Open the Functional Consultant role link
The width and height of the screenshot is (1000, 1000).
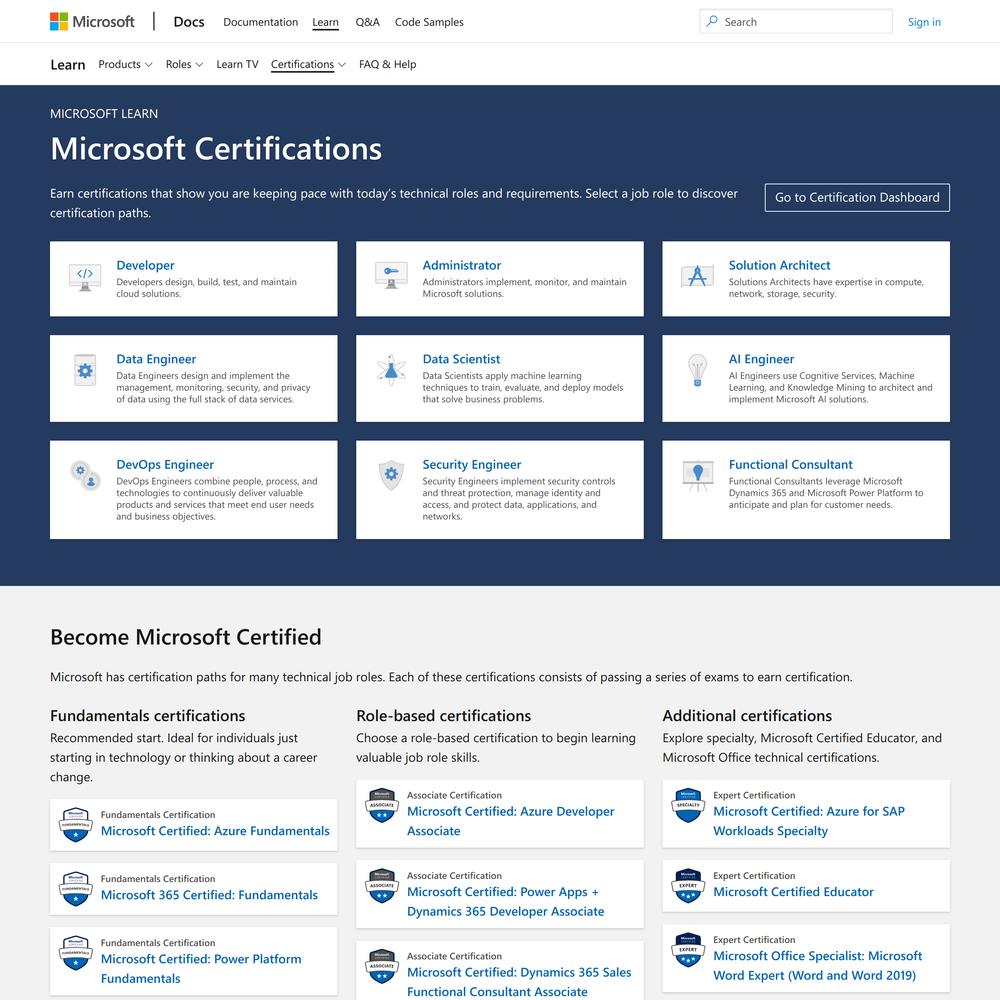(791, 464)
